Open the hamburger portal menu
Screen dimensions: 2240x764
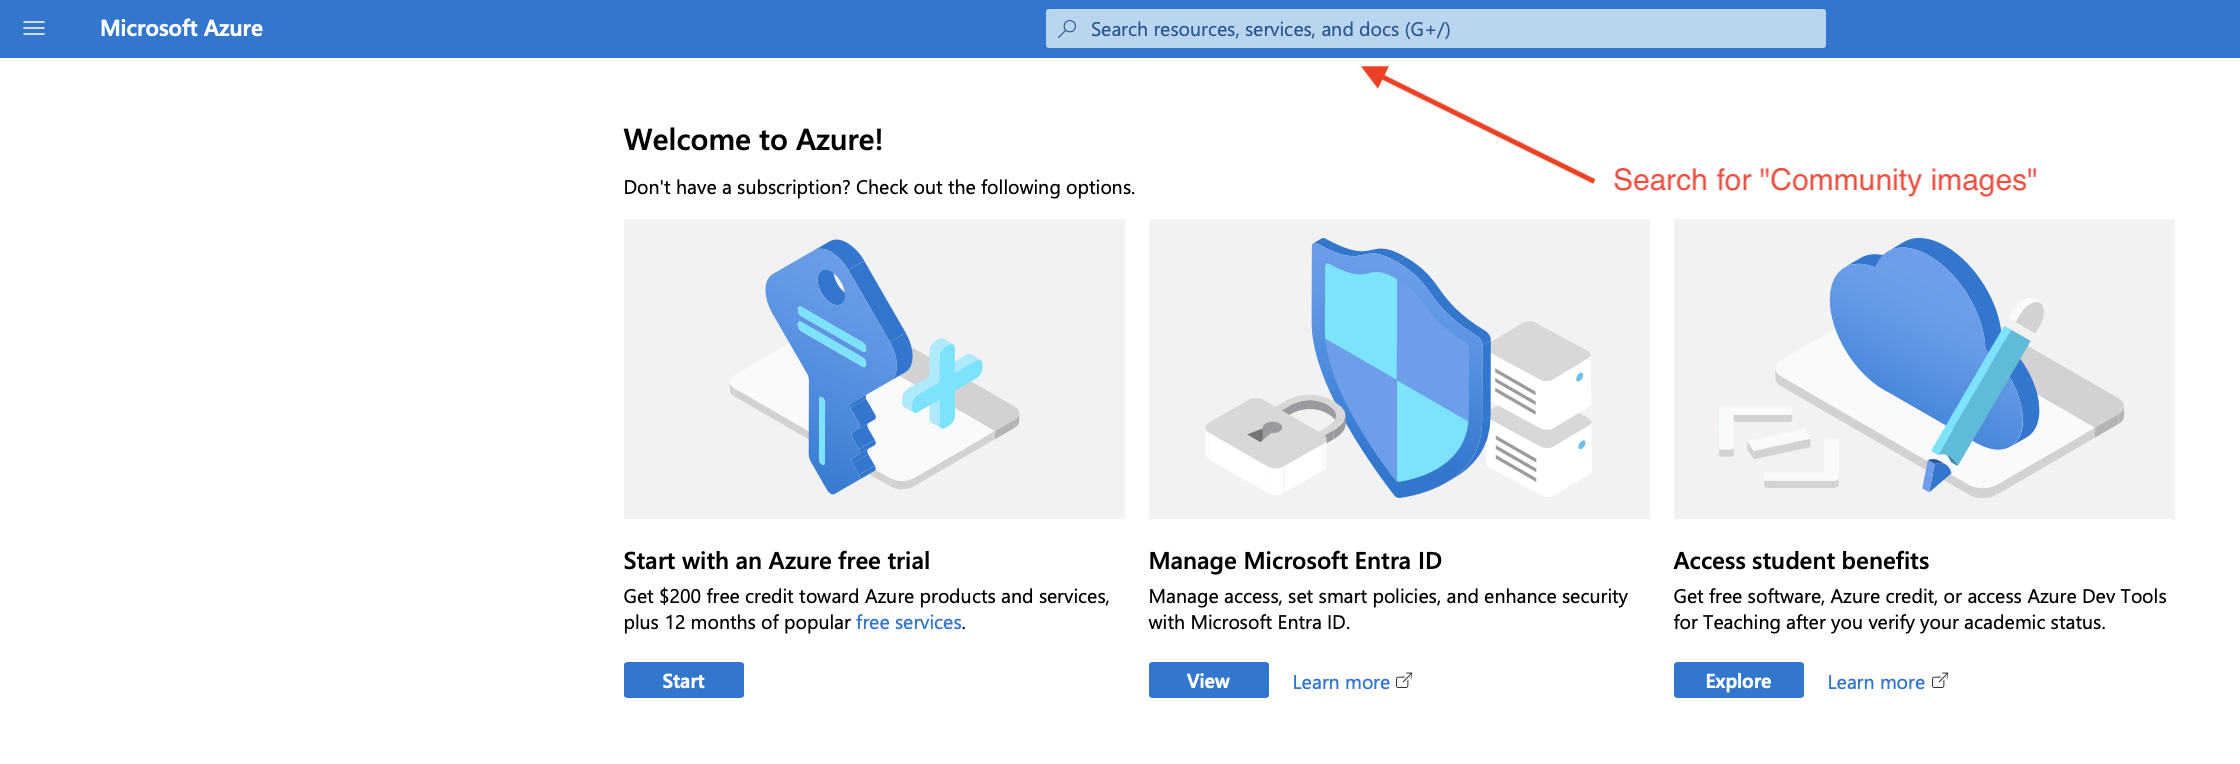pos(34,29)
